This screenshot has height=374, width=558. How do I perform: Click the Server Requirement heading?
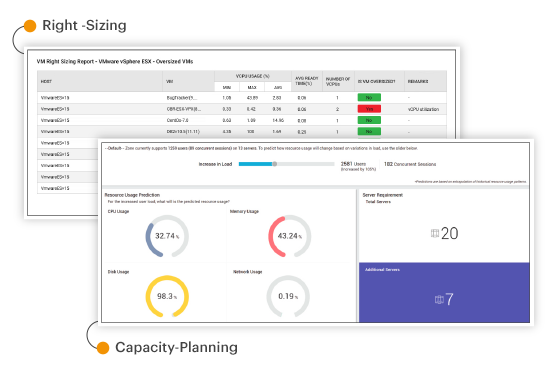coord(383,195)
